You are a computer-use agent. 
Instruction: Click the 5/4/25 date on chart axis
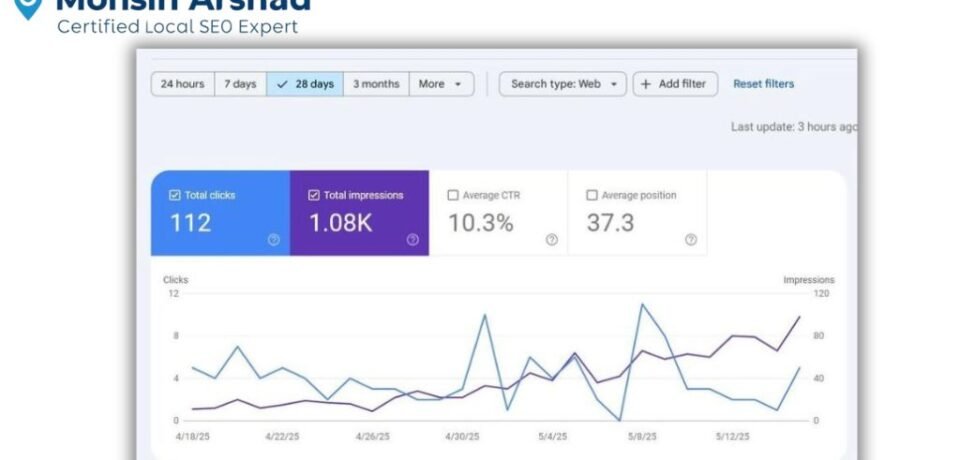[x=553, y=437]
